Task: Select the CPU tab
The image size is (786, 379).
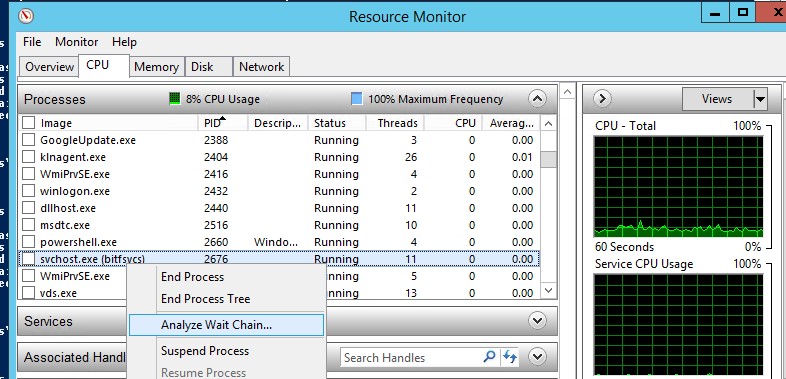Action: [x=104, y=66]
